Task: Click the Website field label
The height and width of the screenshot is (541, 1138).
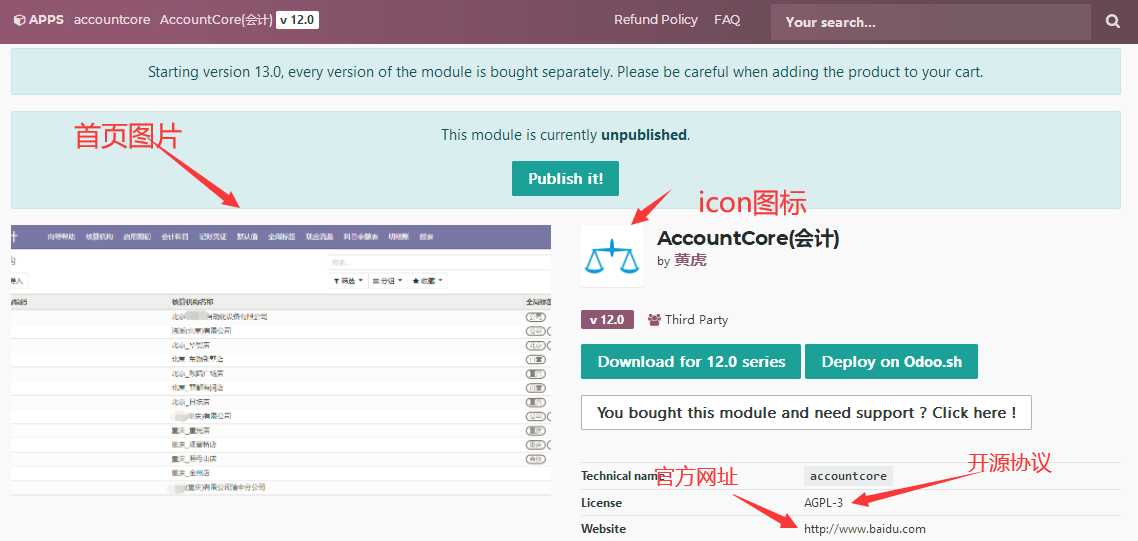Action: pos(604,529)
